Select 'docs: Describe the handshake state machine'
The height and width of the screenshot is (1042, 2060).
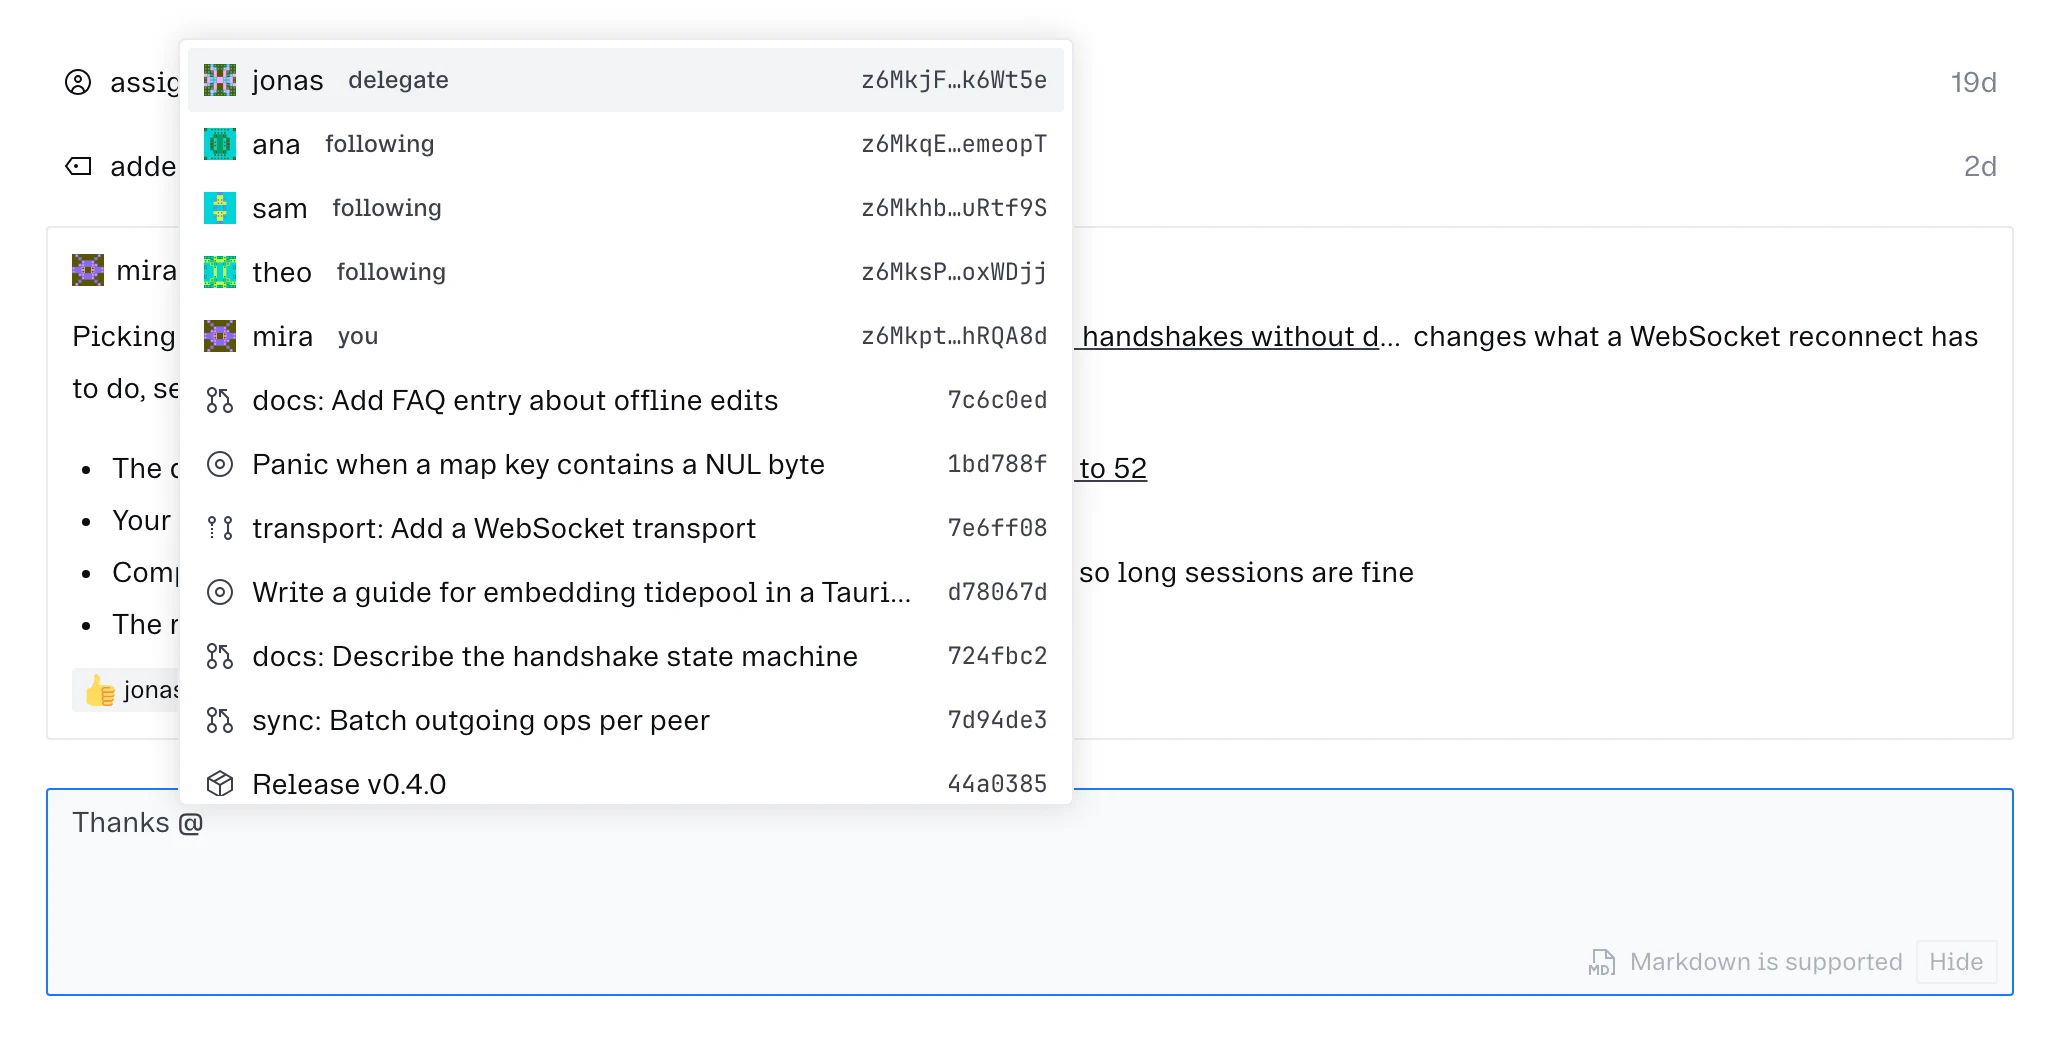(625, 656)
